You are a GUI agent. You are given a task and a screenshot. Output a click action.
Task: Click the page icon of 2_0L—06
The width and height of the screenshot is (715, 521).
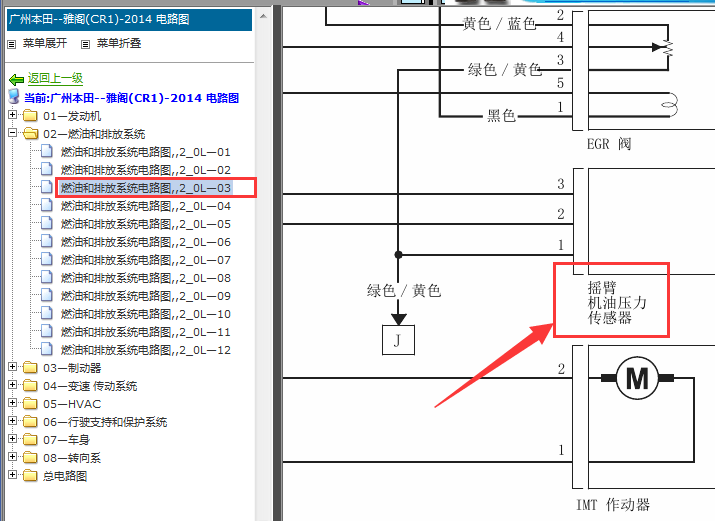coord(47,241)
